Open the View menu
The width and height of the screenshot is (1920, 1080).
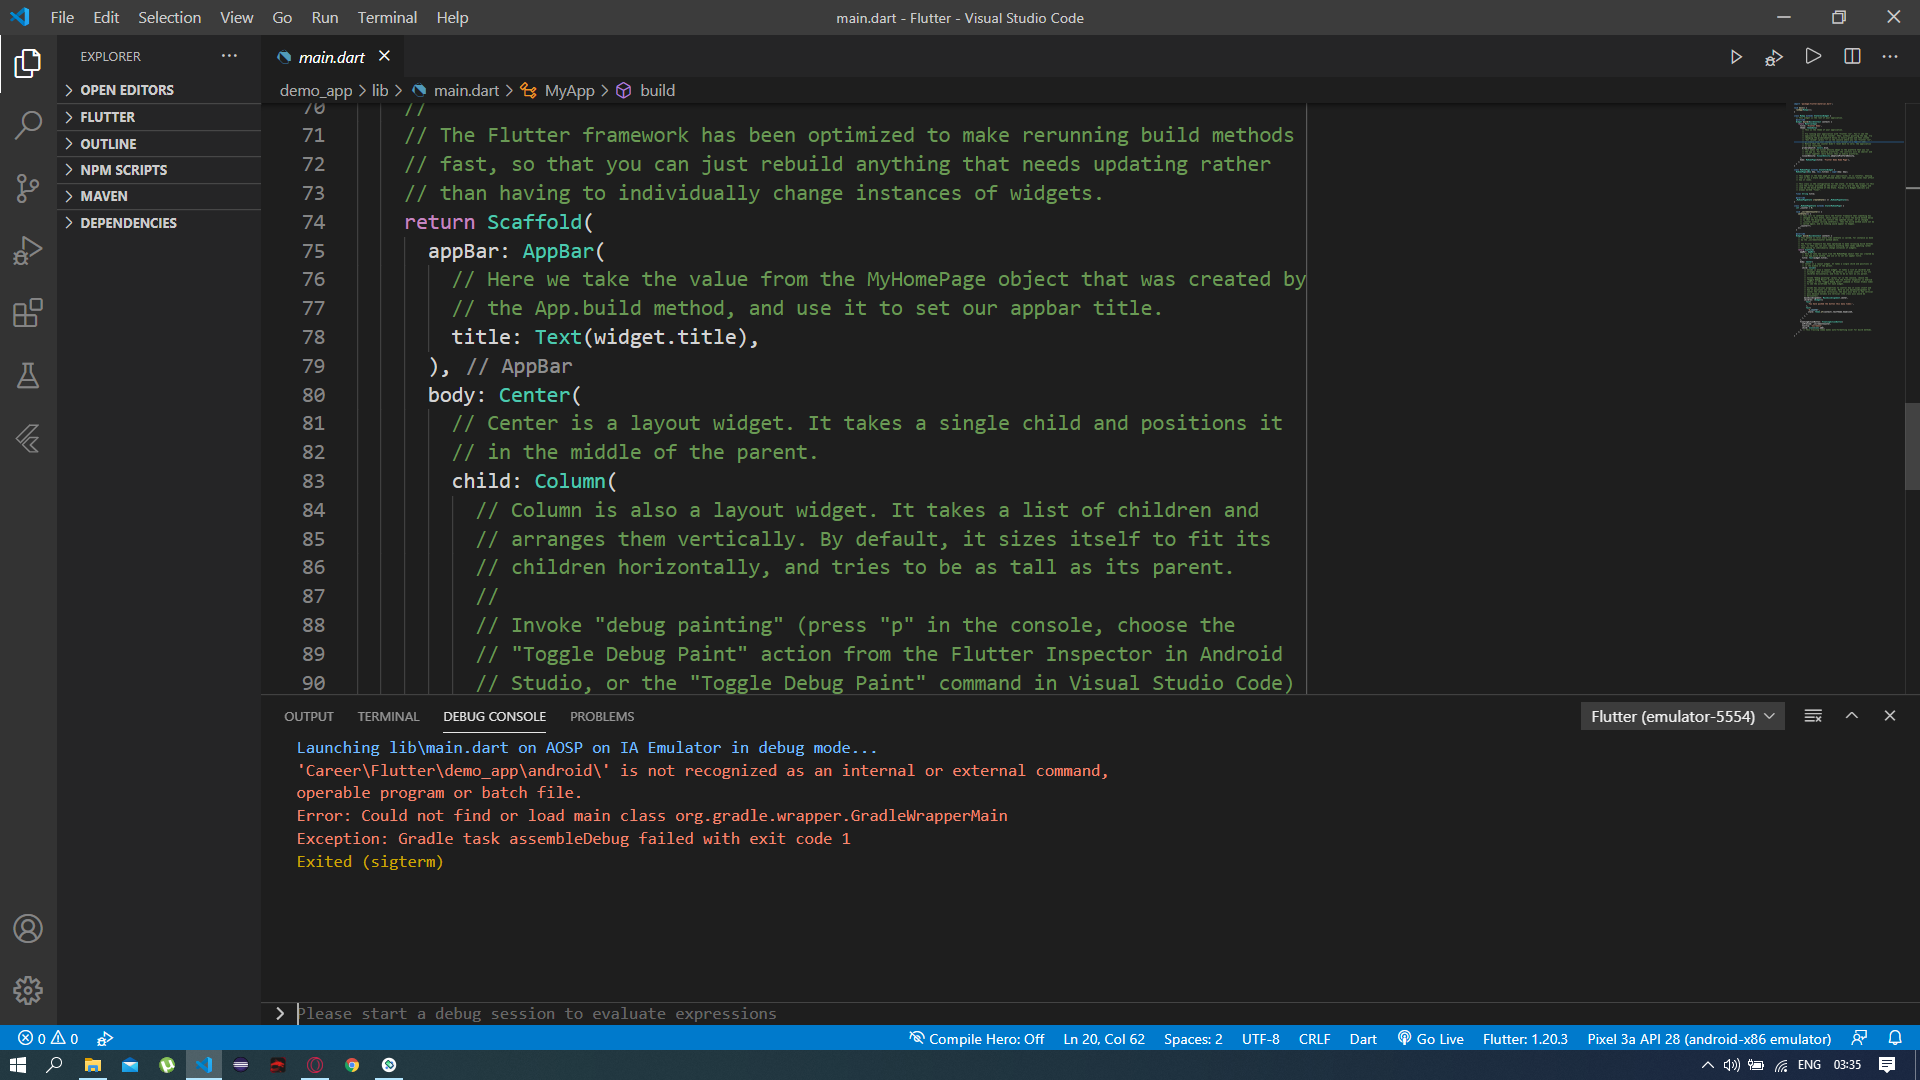pyautogui.click(x=237, y=17)
